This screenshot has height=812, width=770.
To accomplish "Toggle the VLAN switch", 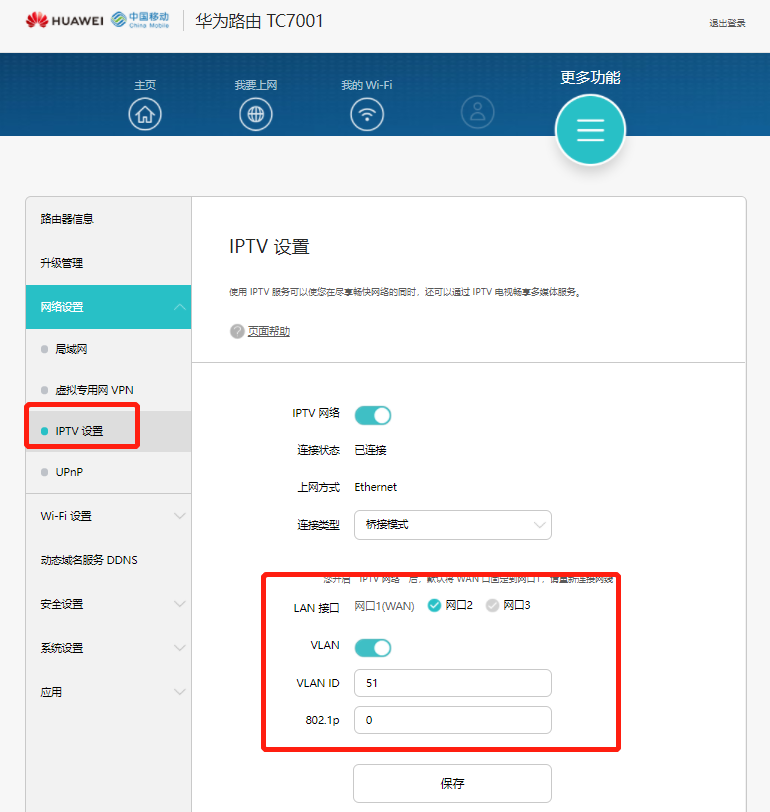I will point(373,648).
